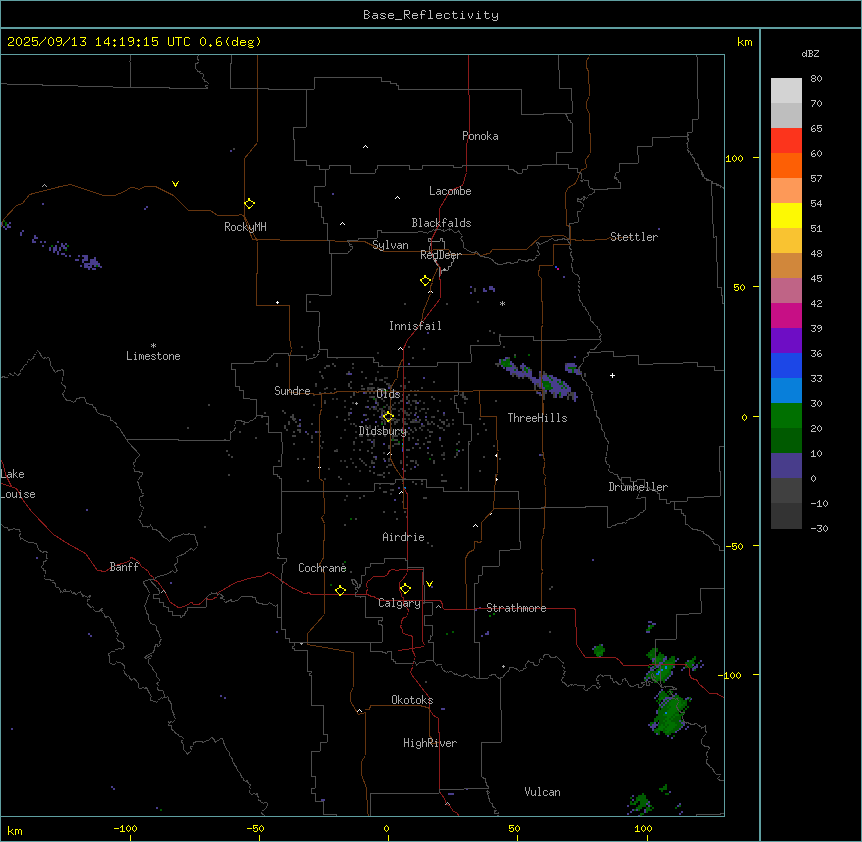This screenshot has width=862, height=842.
Task: Click the Innisfail city label
Action: [415, 326]
